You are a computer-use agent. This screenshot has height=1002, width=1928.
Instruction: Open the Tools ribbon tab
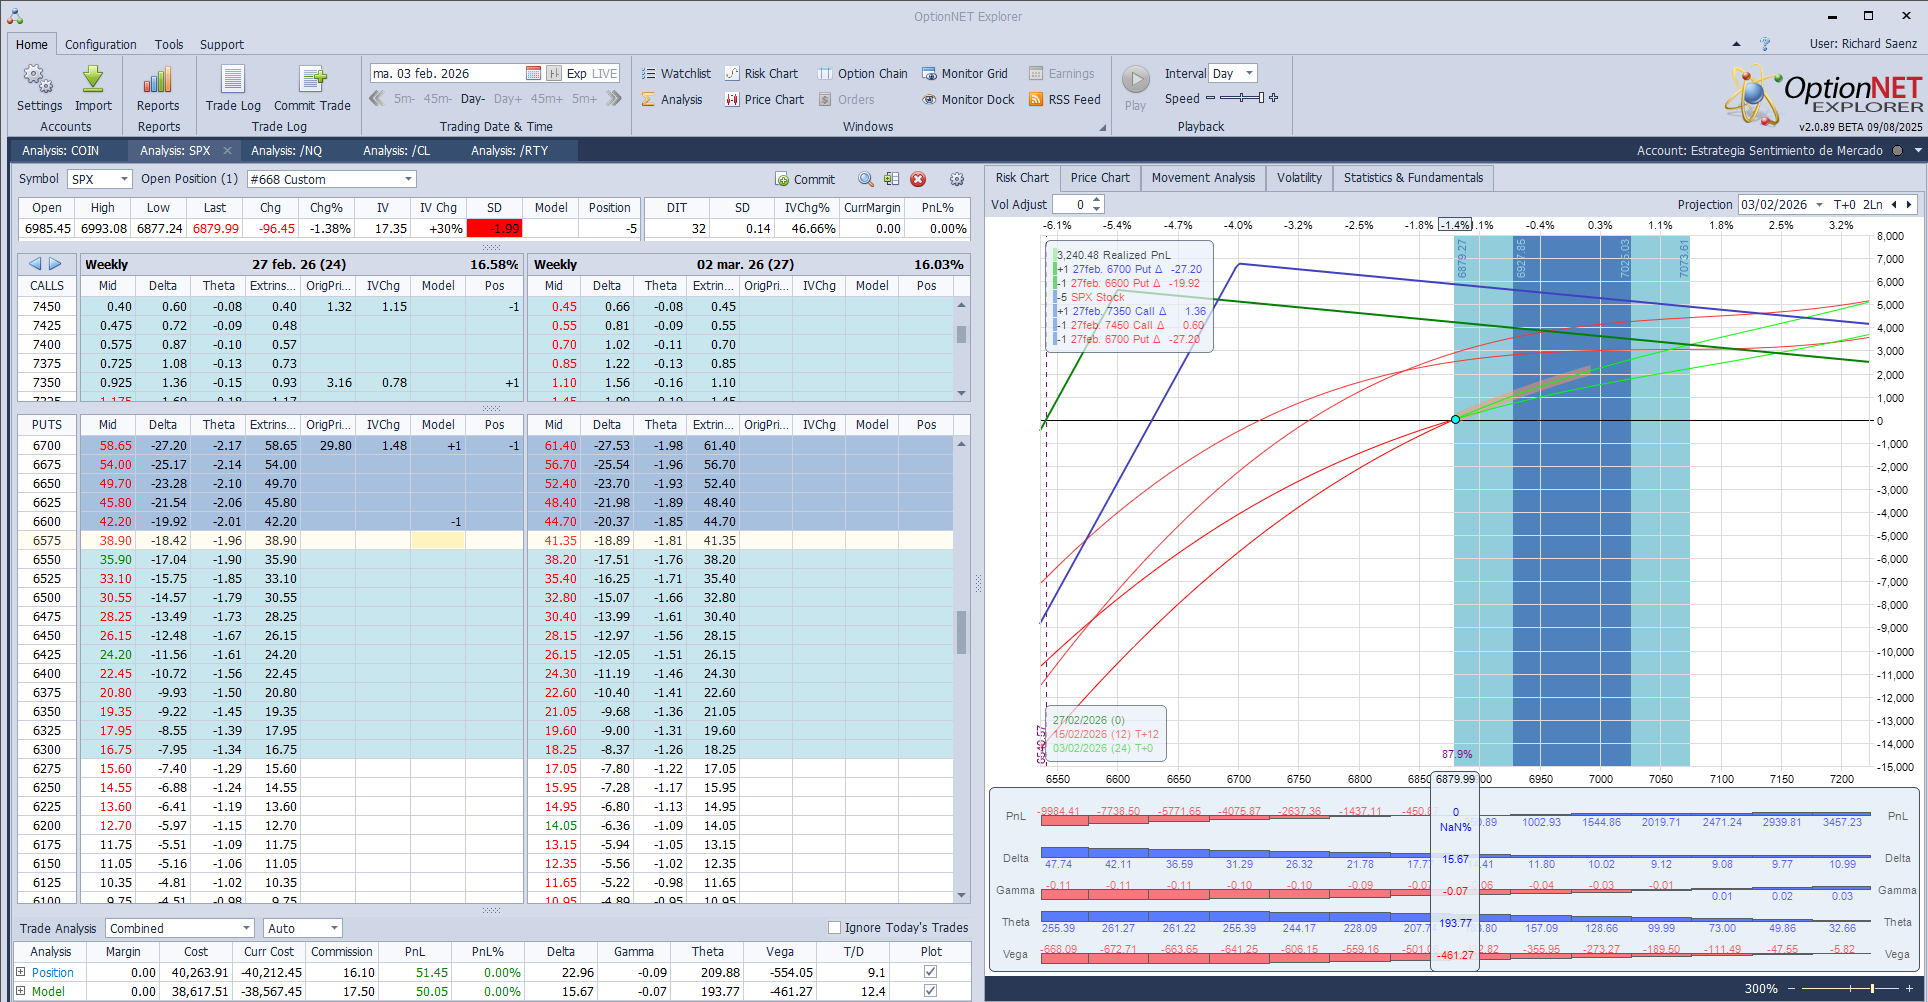click(169, 44)
